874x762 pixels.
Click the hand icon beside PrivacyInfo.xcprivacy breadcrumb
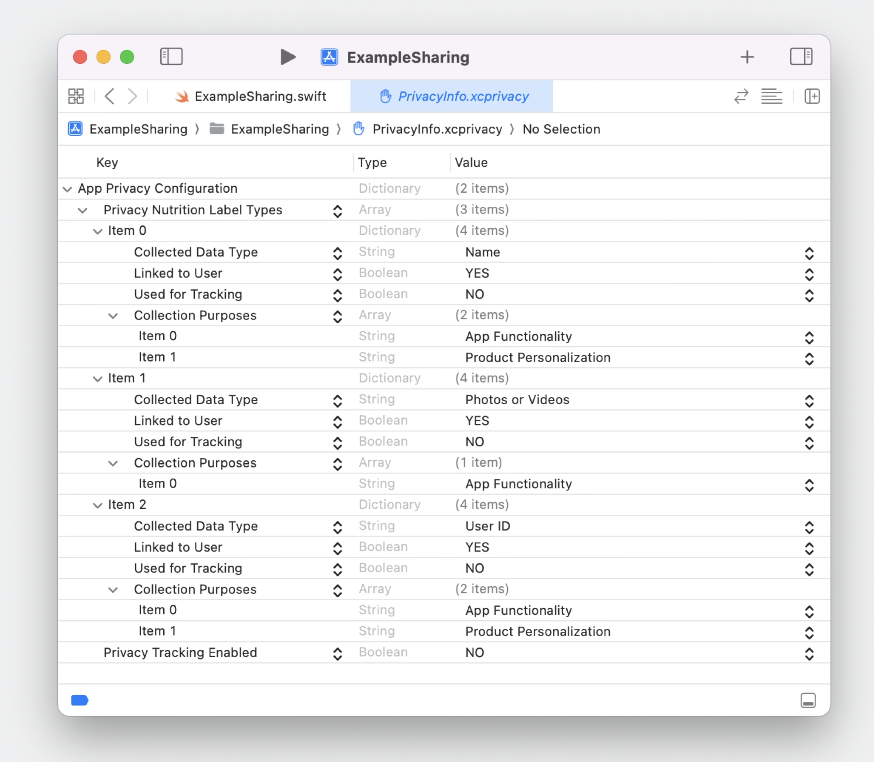tap(358, 129)
